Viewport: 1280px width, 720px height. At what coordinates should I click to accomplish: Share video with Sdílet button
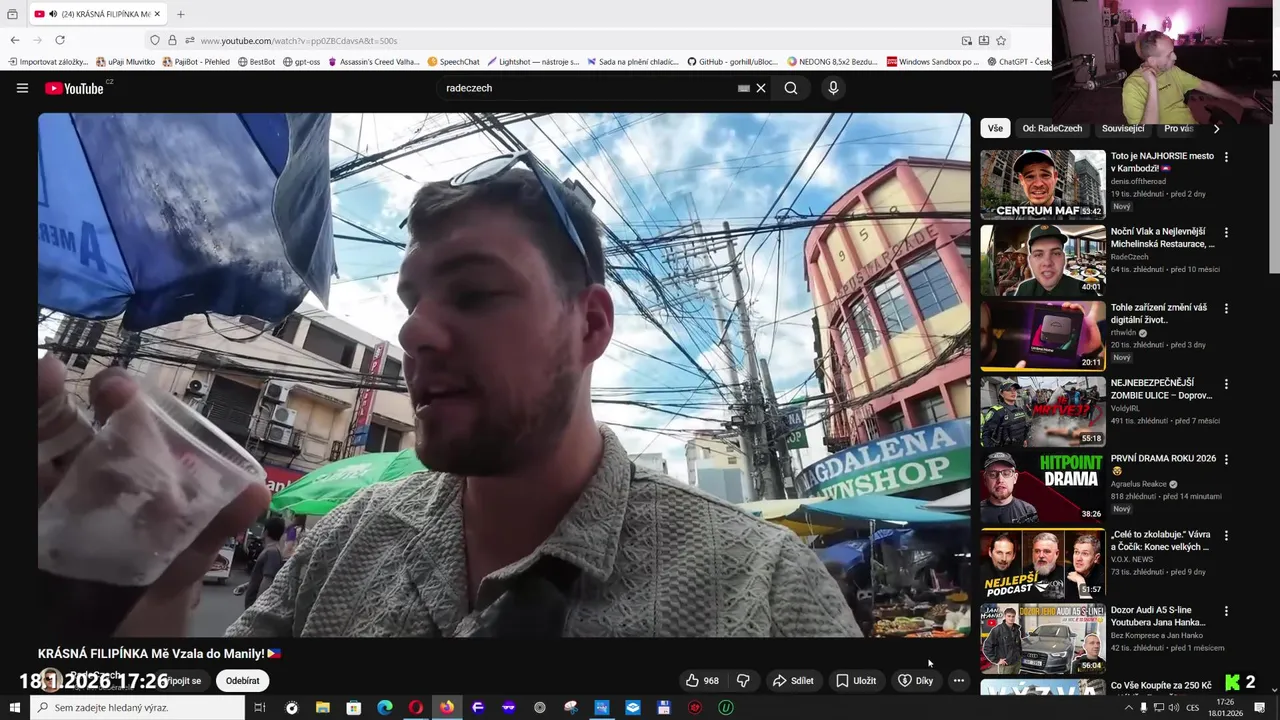coord(792,680)
